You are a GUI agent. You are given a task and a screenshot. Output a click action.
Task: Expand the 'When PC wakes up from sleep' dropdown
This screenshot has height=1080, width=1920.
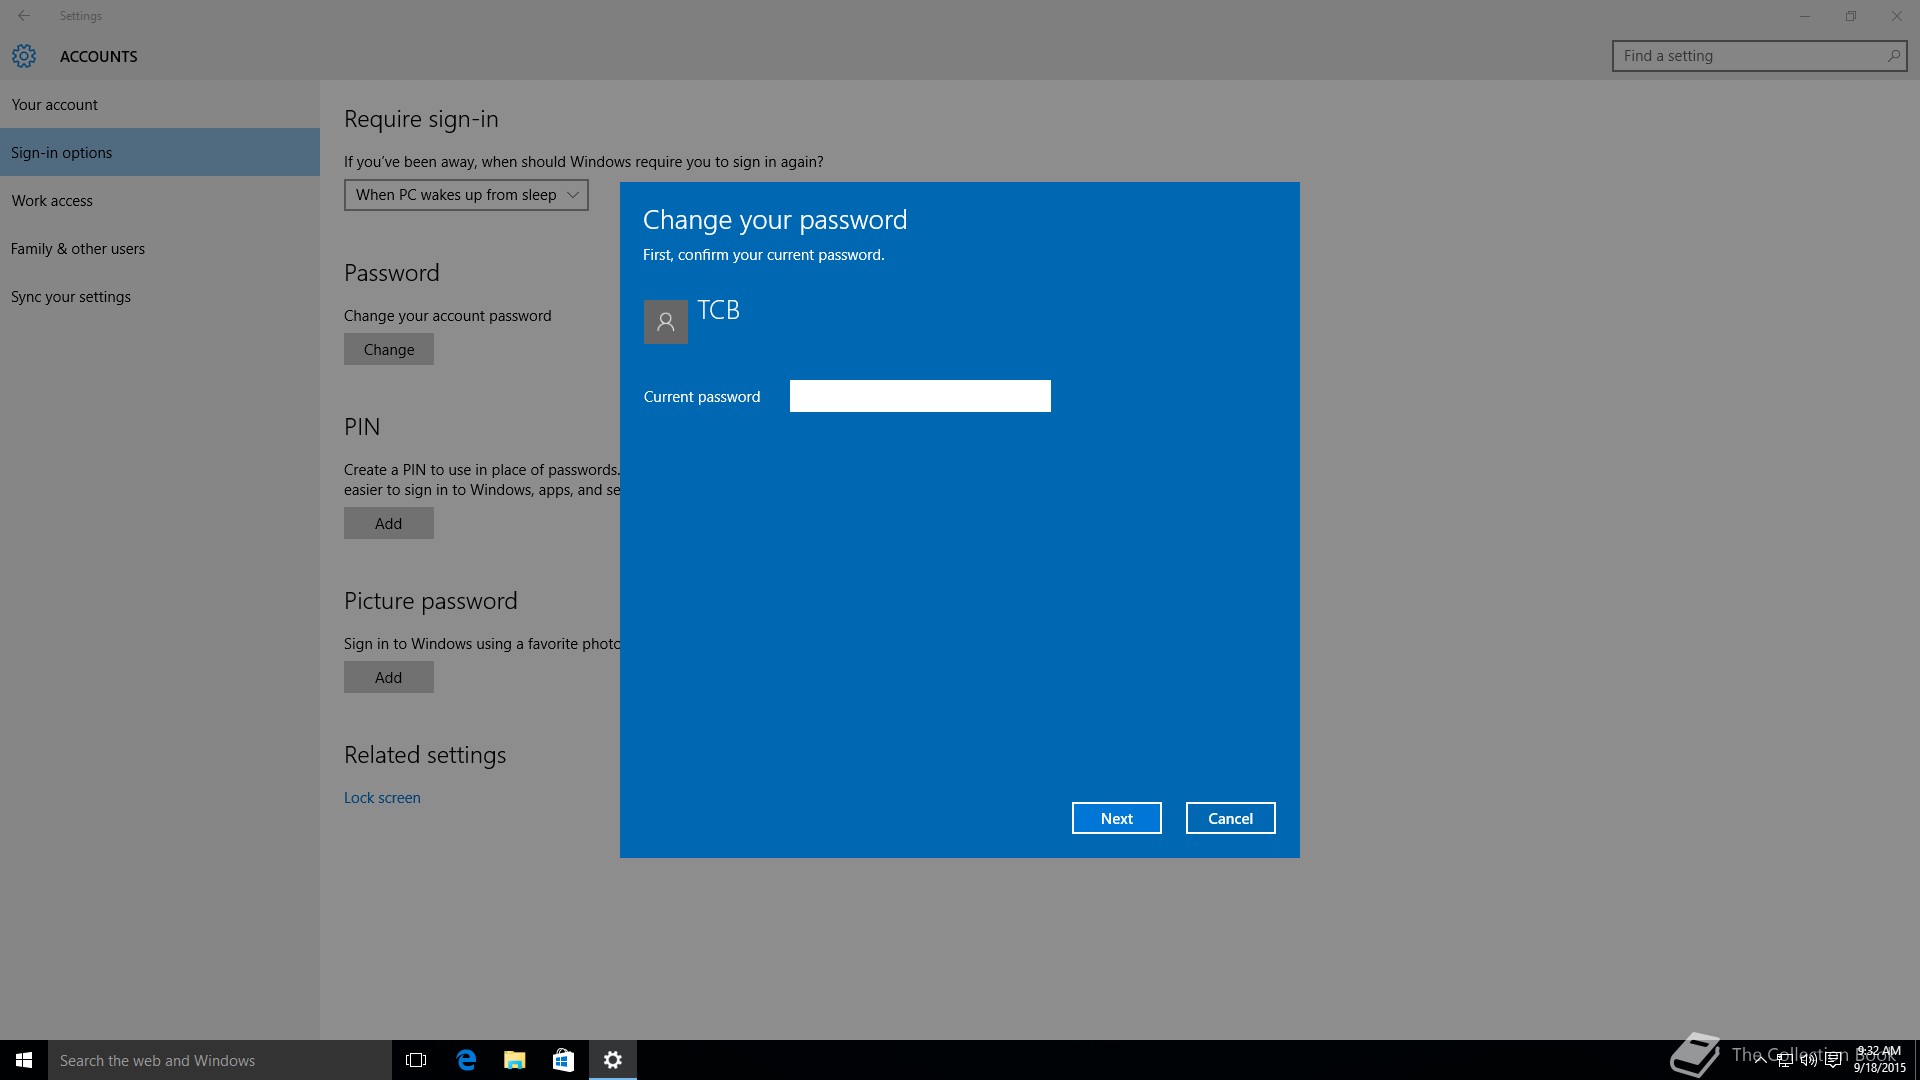[x=466, y=195]
